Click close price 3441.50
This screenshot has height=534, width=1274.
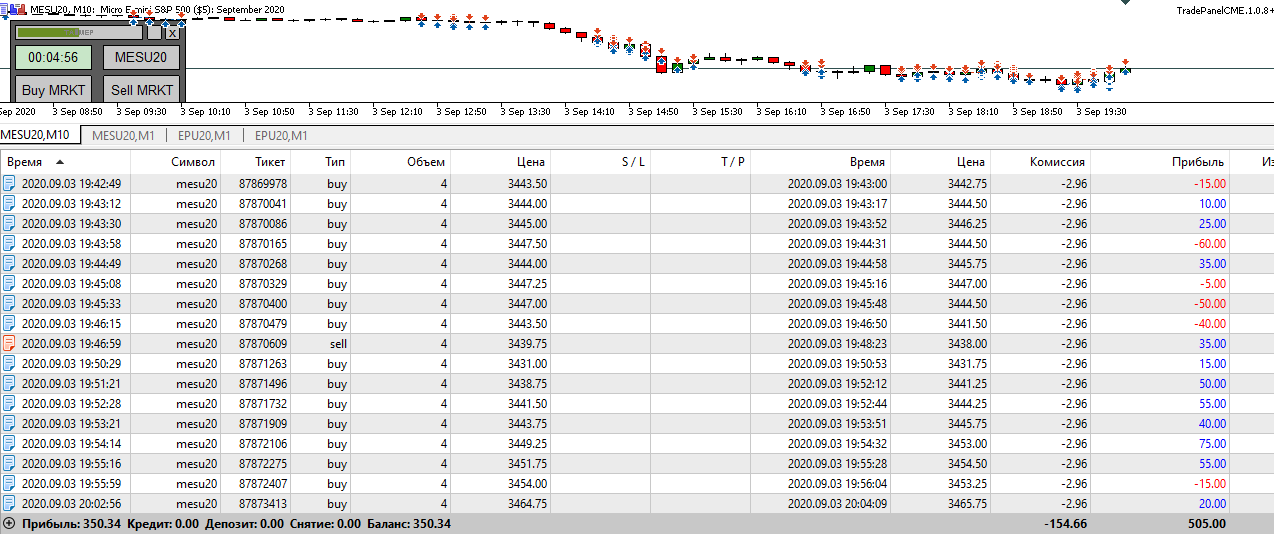(968, 323)
